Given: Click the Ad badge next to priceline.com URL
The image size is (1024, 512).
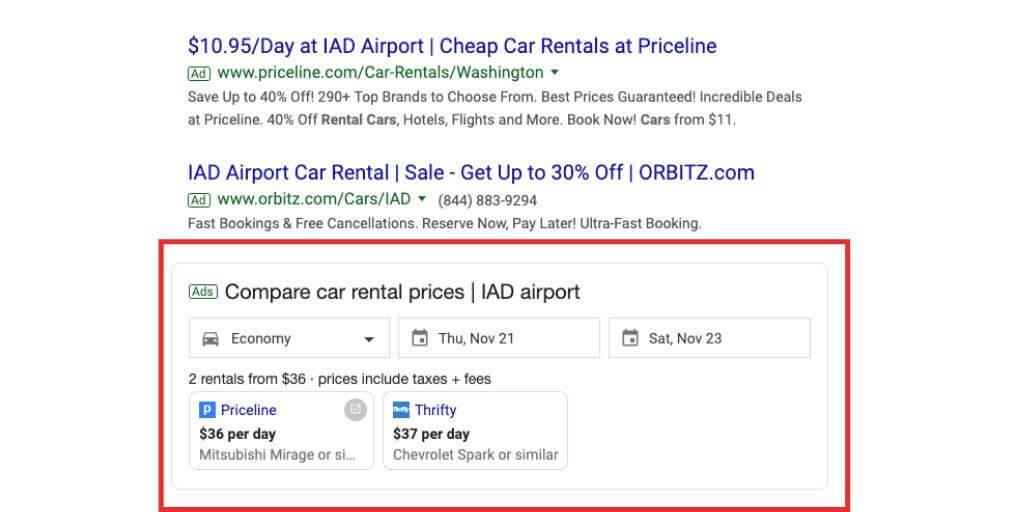Looking at the screenshot, I should click(x=199, y=73).
